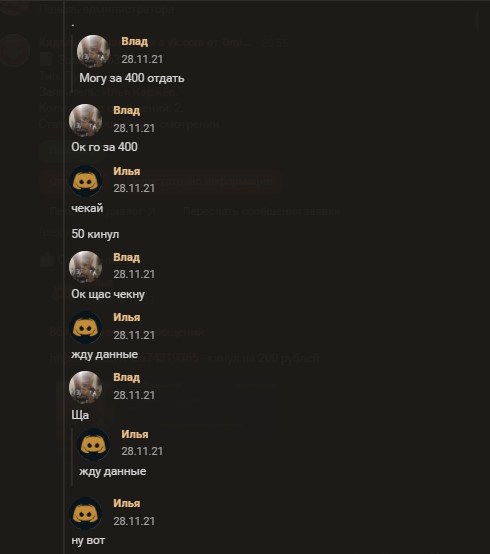Open Влад's avatar above 'Ок го за 400'
This screenshot has width=490, height=554.
(85, 120)
